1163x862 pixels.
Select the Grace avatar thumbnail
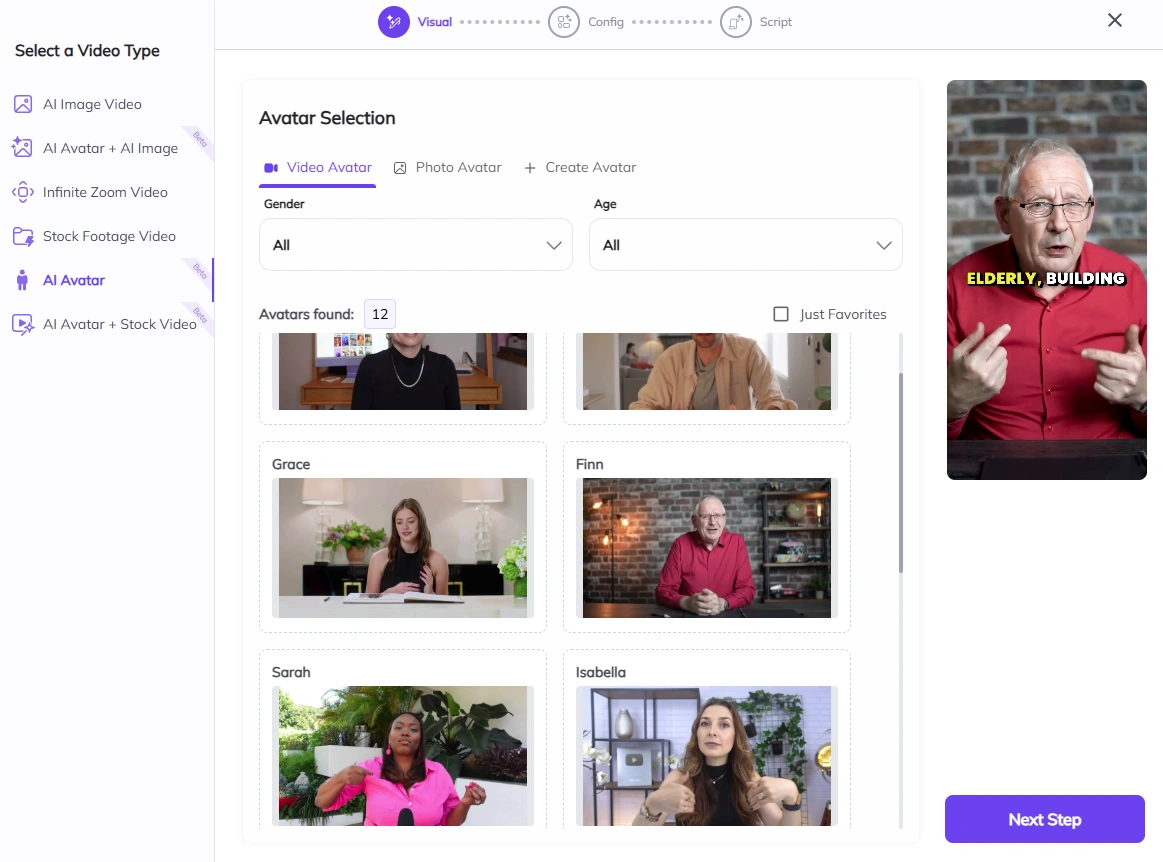(x=403, y=547)
